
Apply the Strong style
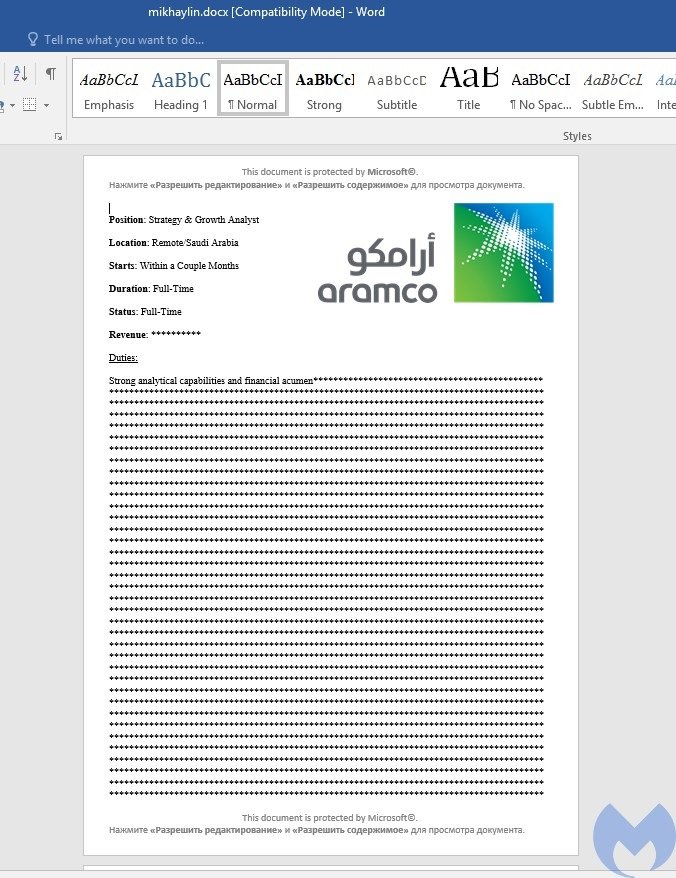pos(324,89)
